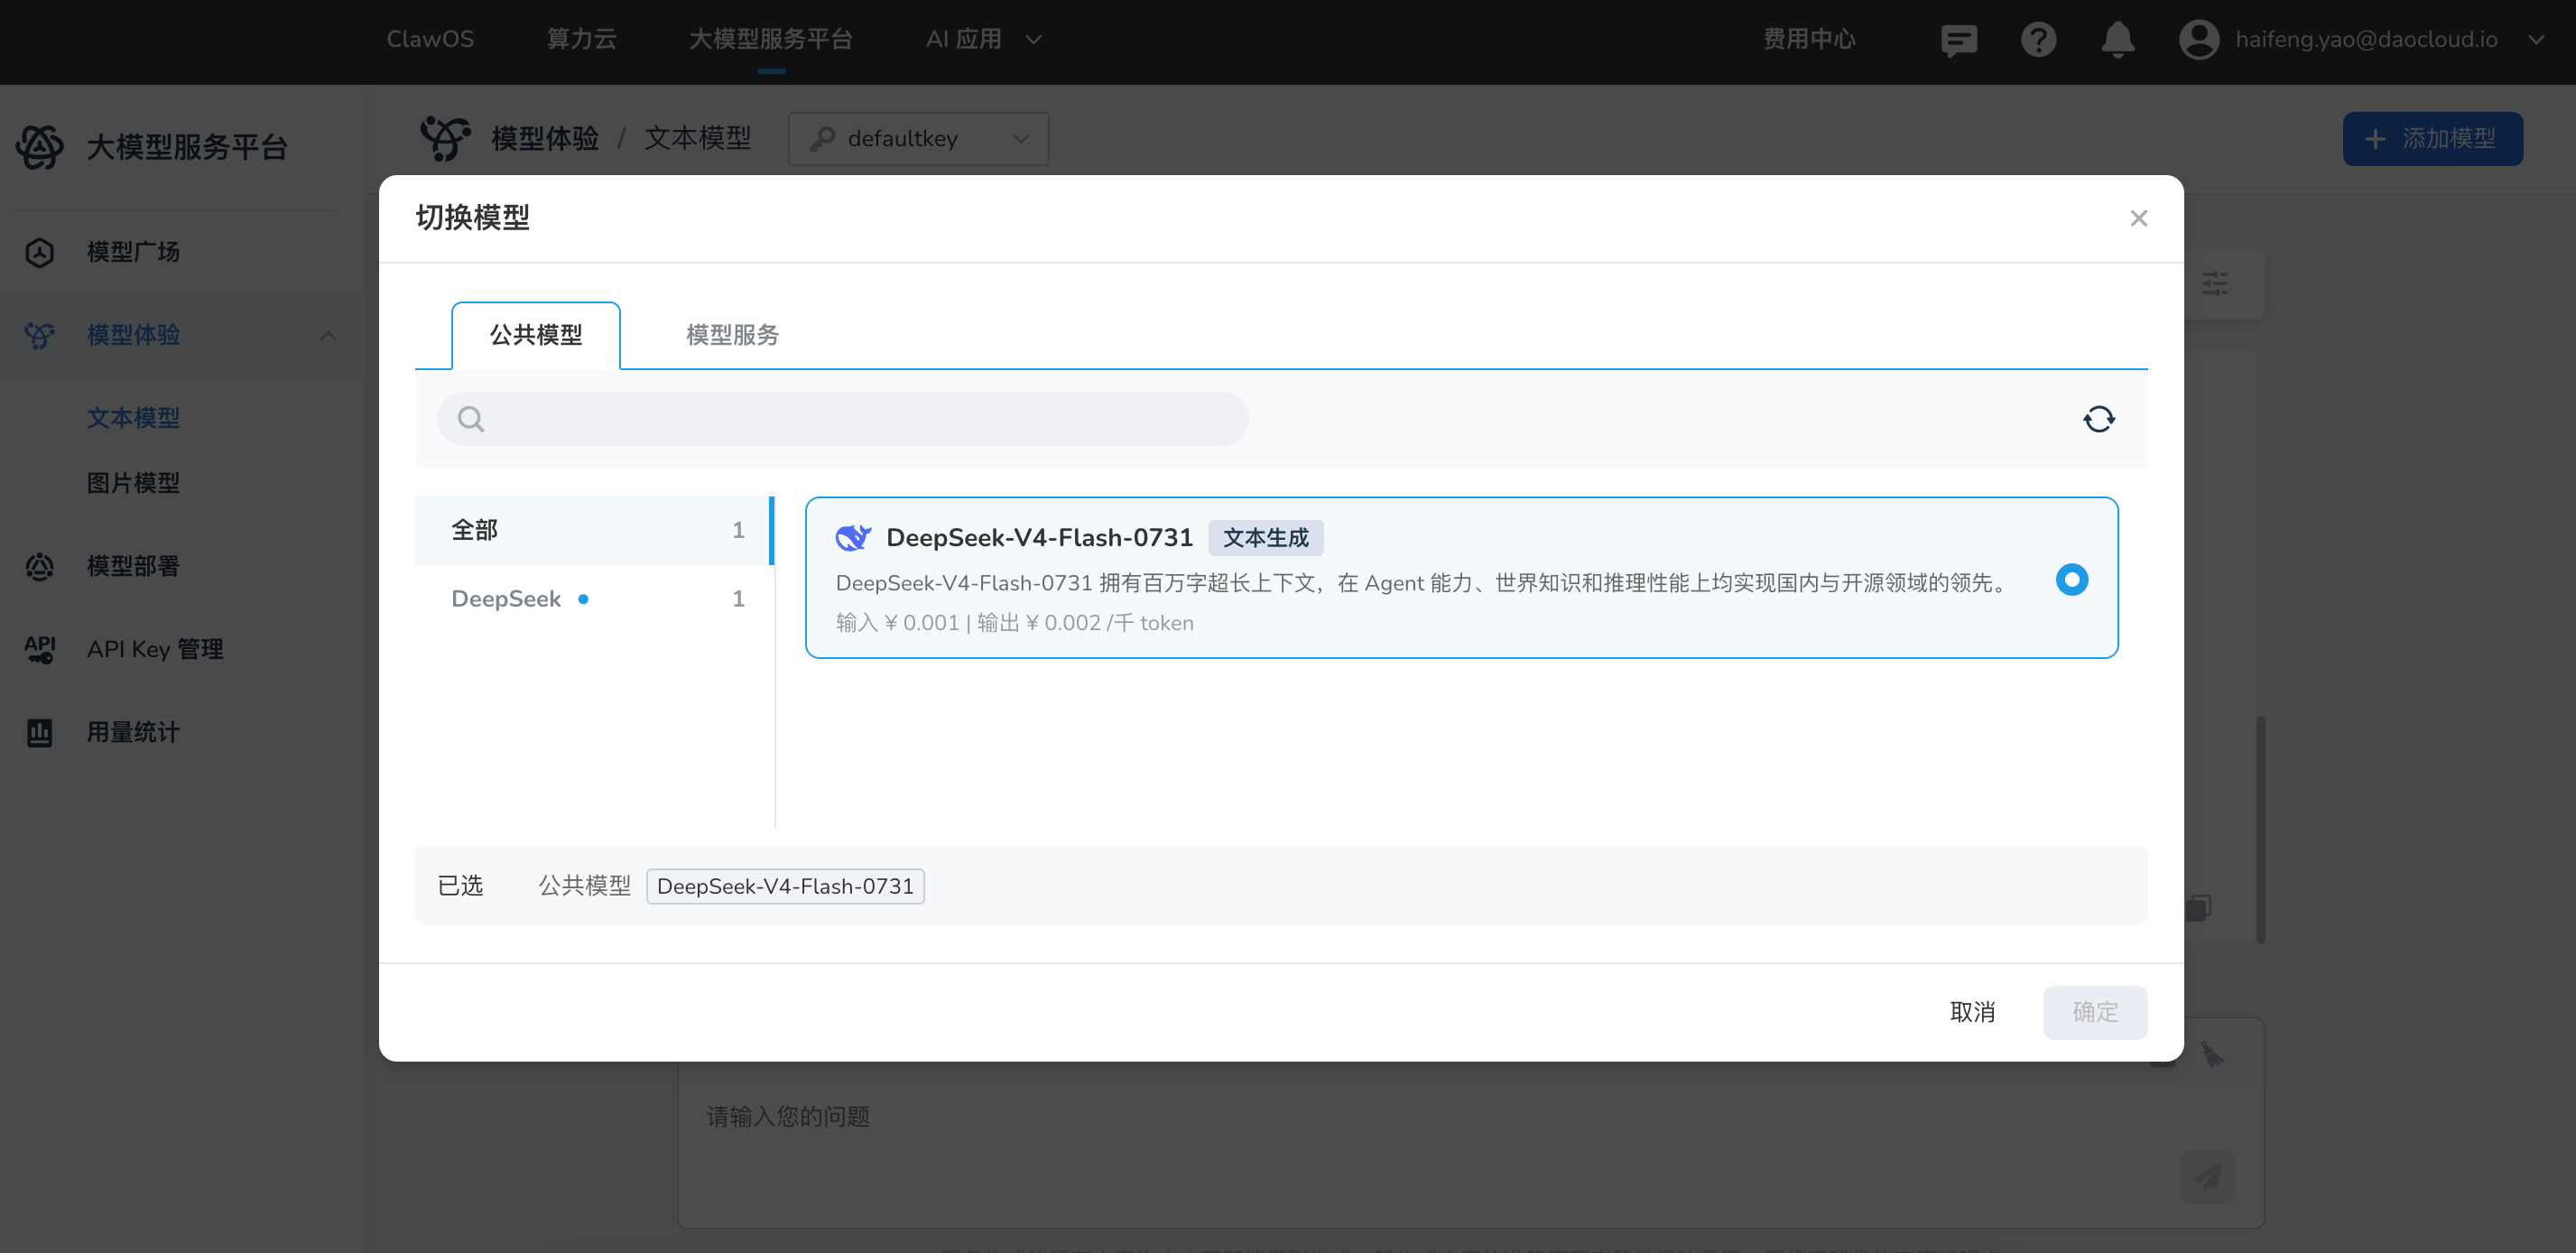Screen dimensions: 2576x1253
Task: Go to API Key 管理 in sidebar
Action: click(x=155, y=650)
